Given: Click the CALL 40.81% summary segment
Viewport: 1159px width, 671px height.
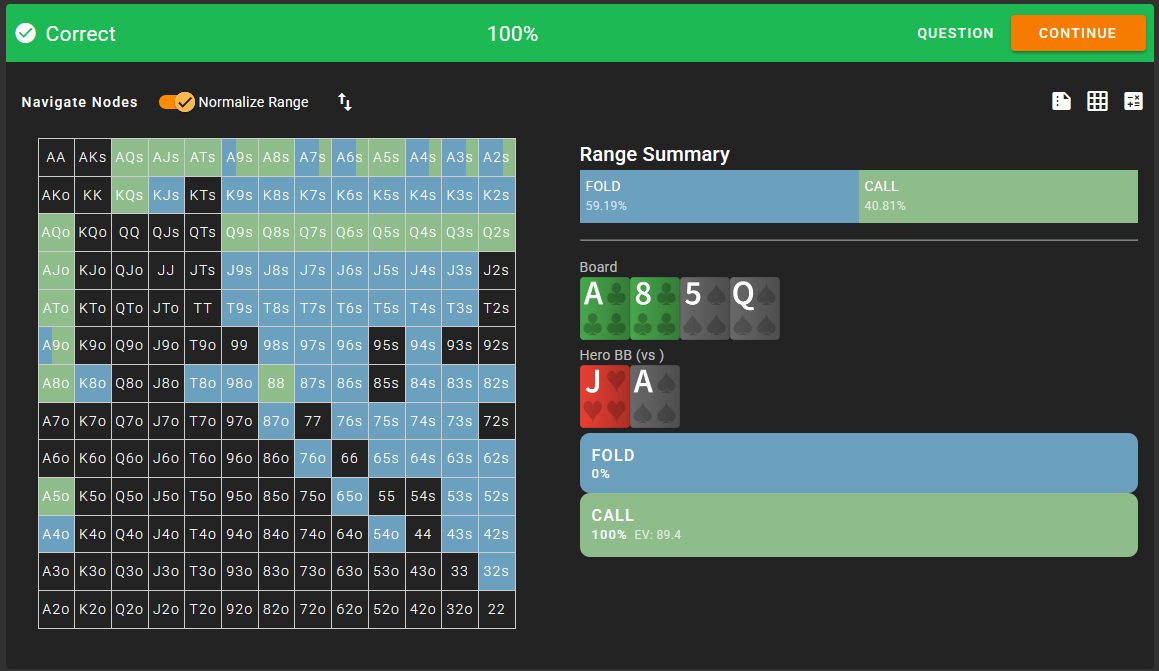Looking at the screenshot, I should (998, 197).
